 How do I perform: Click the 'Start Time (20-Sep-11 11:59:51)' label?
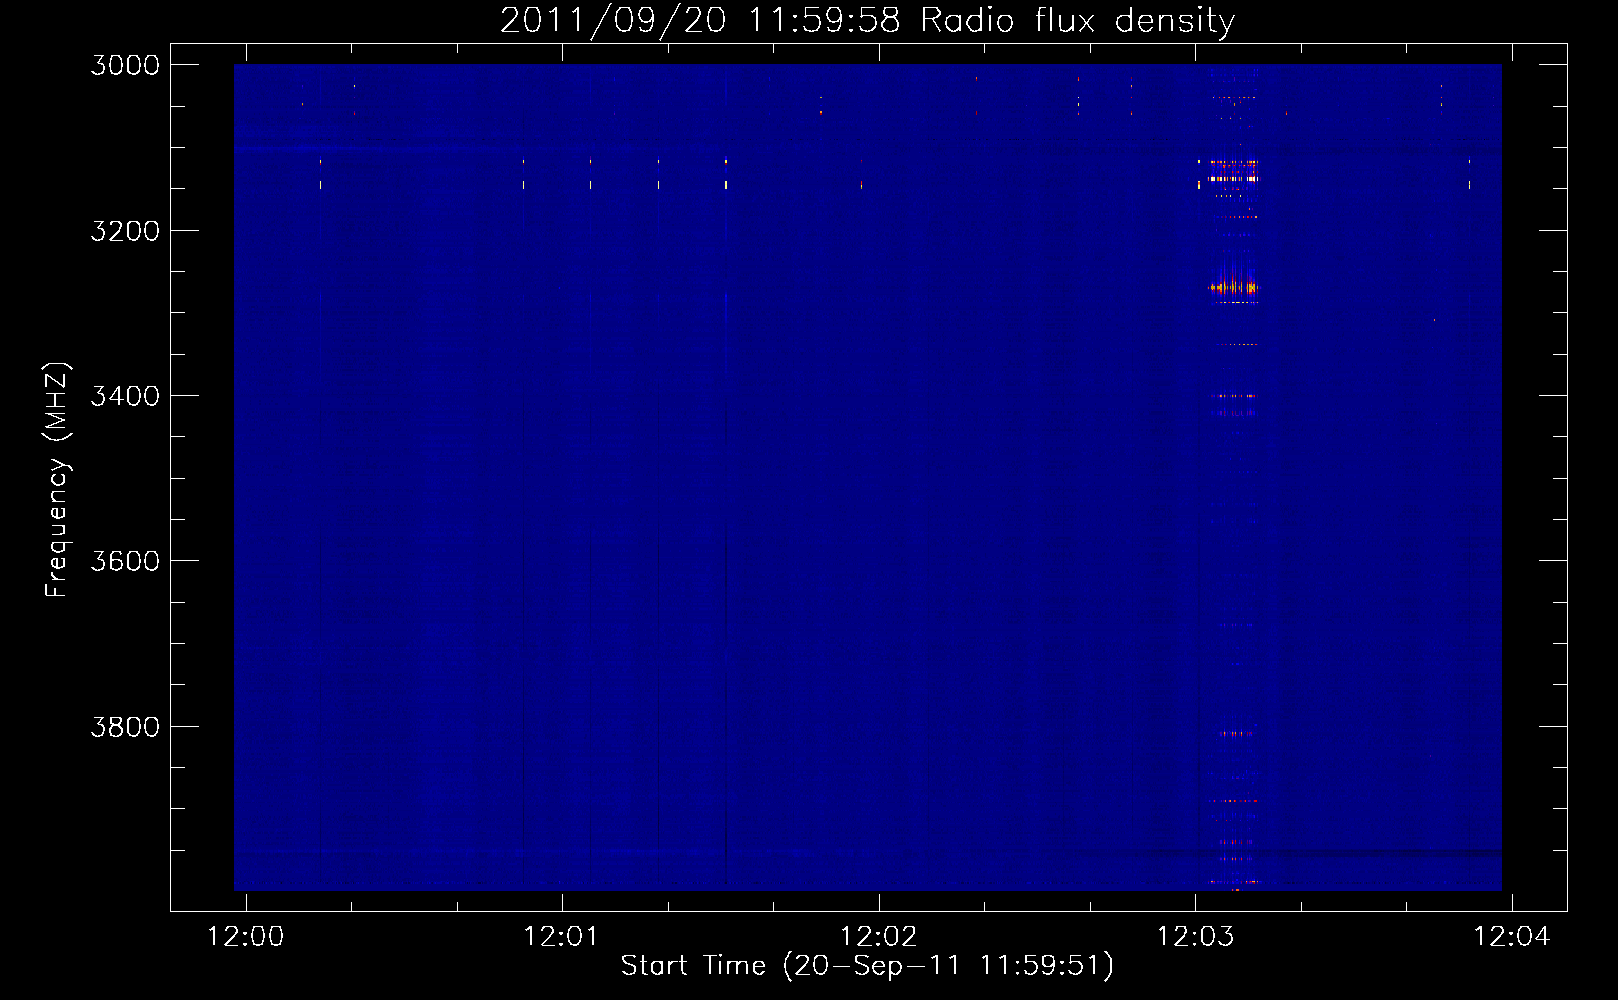867,966
